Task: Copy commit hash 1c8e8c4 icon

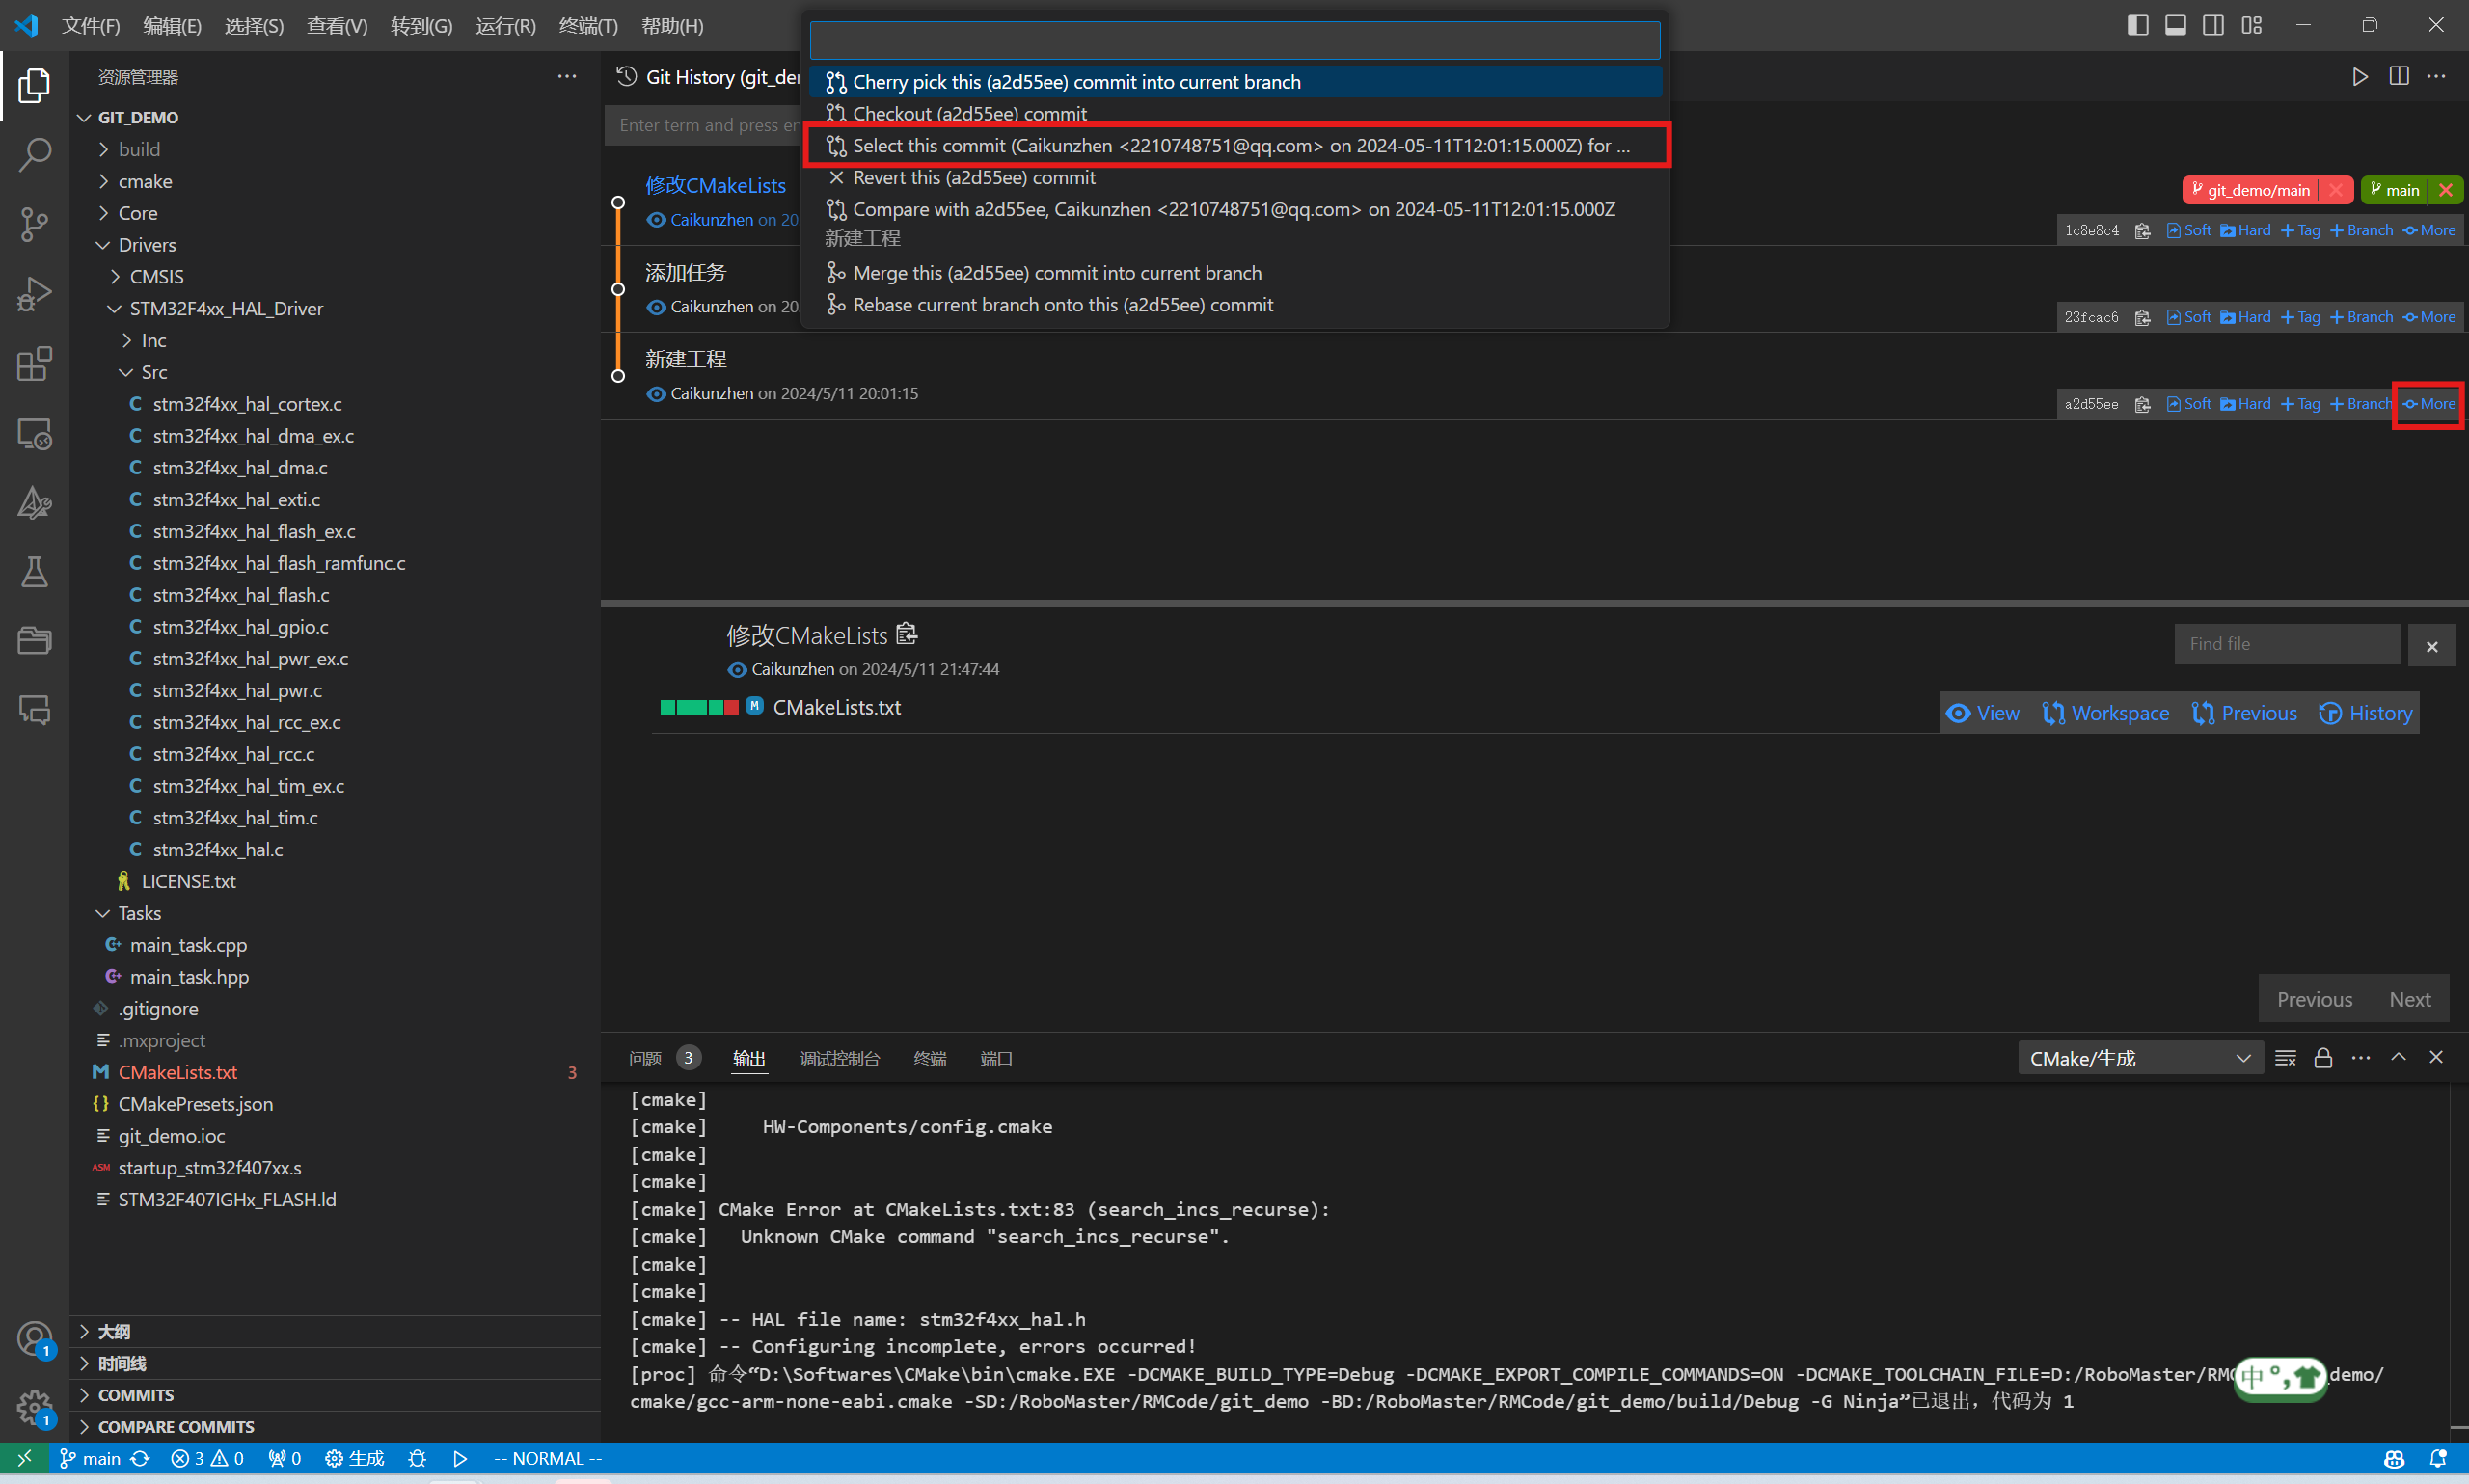Action: click(2142, 231)
